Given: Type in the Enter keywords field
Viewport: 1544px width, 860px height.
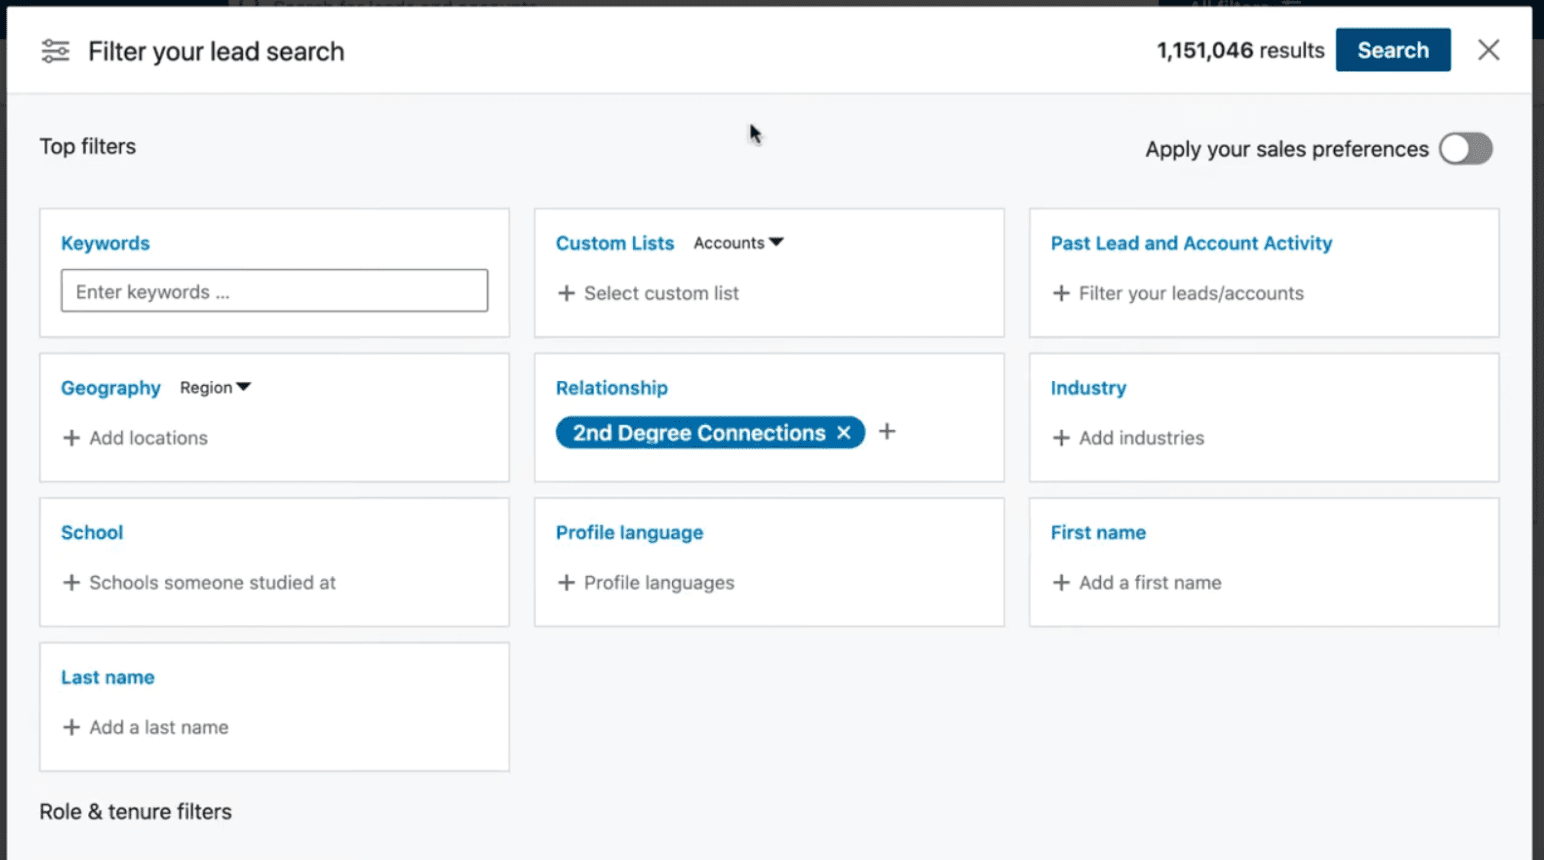Looking at the screenshot, I should tap(274, 291).
